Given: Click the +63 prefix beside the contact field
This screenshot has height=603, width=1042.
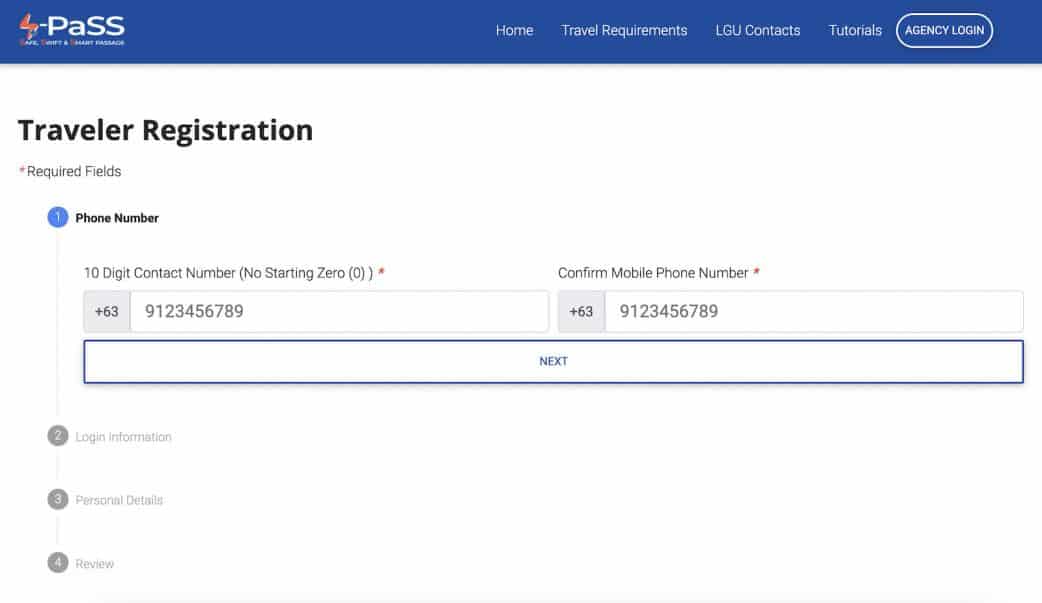Looking at the screenshot, I should 106,311.
